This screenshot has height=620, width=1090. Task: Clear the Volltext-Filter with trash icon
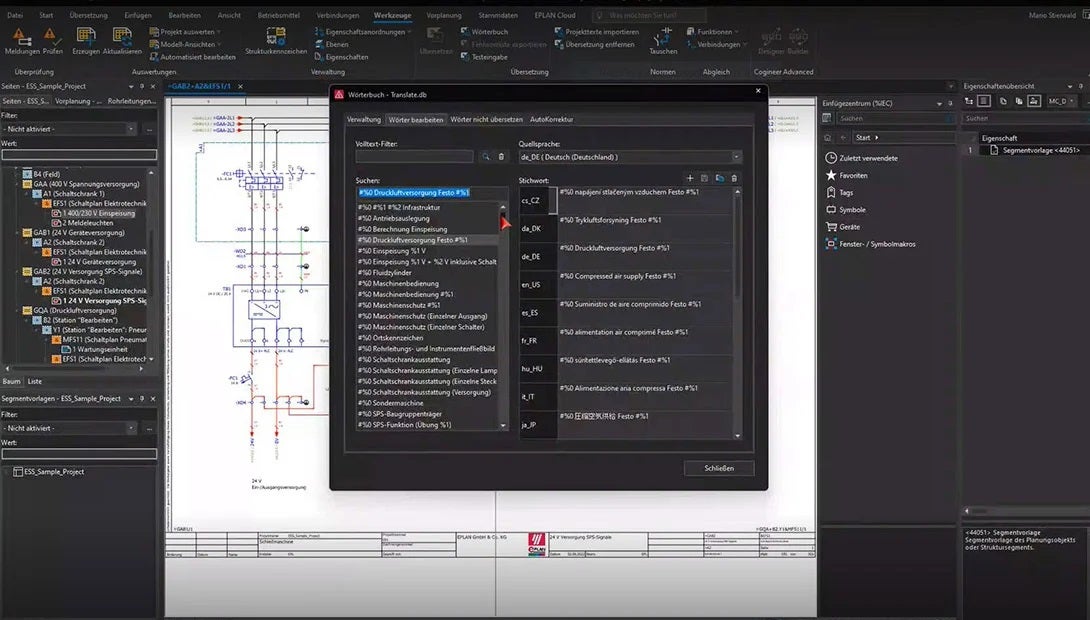tap(502, 157)
